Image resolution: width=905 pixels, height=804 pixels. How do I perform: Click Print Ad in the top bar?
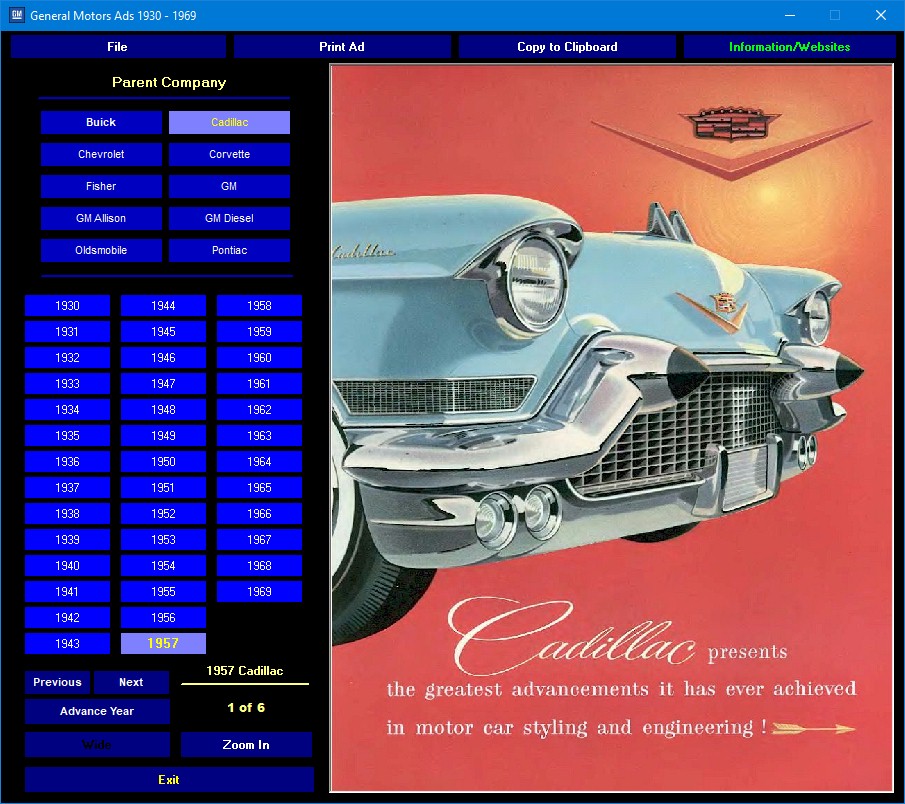[x=342, y=47]
